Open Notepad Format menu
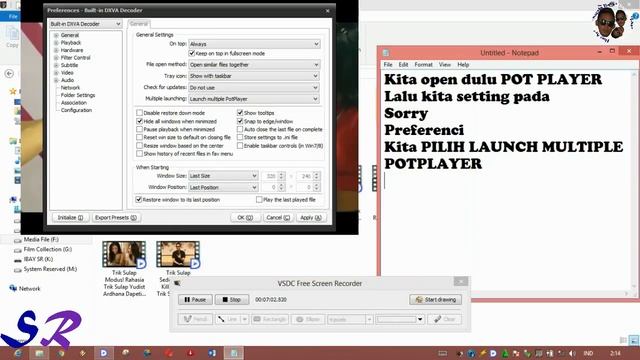This screenshot has width=640, height=360. point(423,64)
